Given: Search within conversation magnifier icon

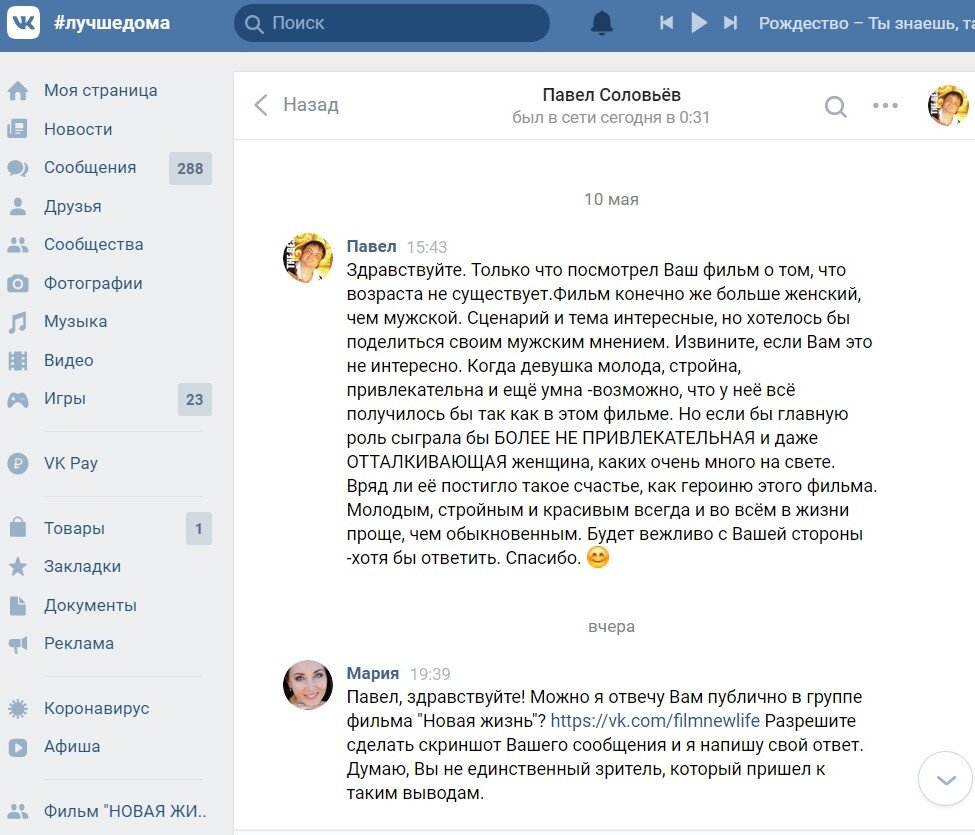Looking at the screenshot, I should coord(835,106).
